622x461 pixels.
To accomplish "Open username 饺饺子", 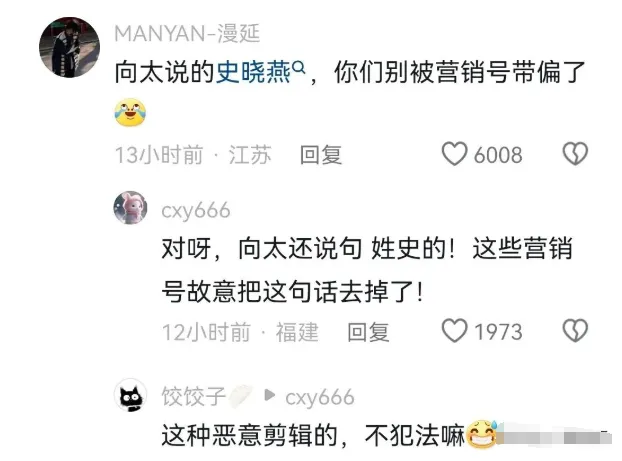I will pyautogui.click(x=193, y=396).
